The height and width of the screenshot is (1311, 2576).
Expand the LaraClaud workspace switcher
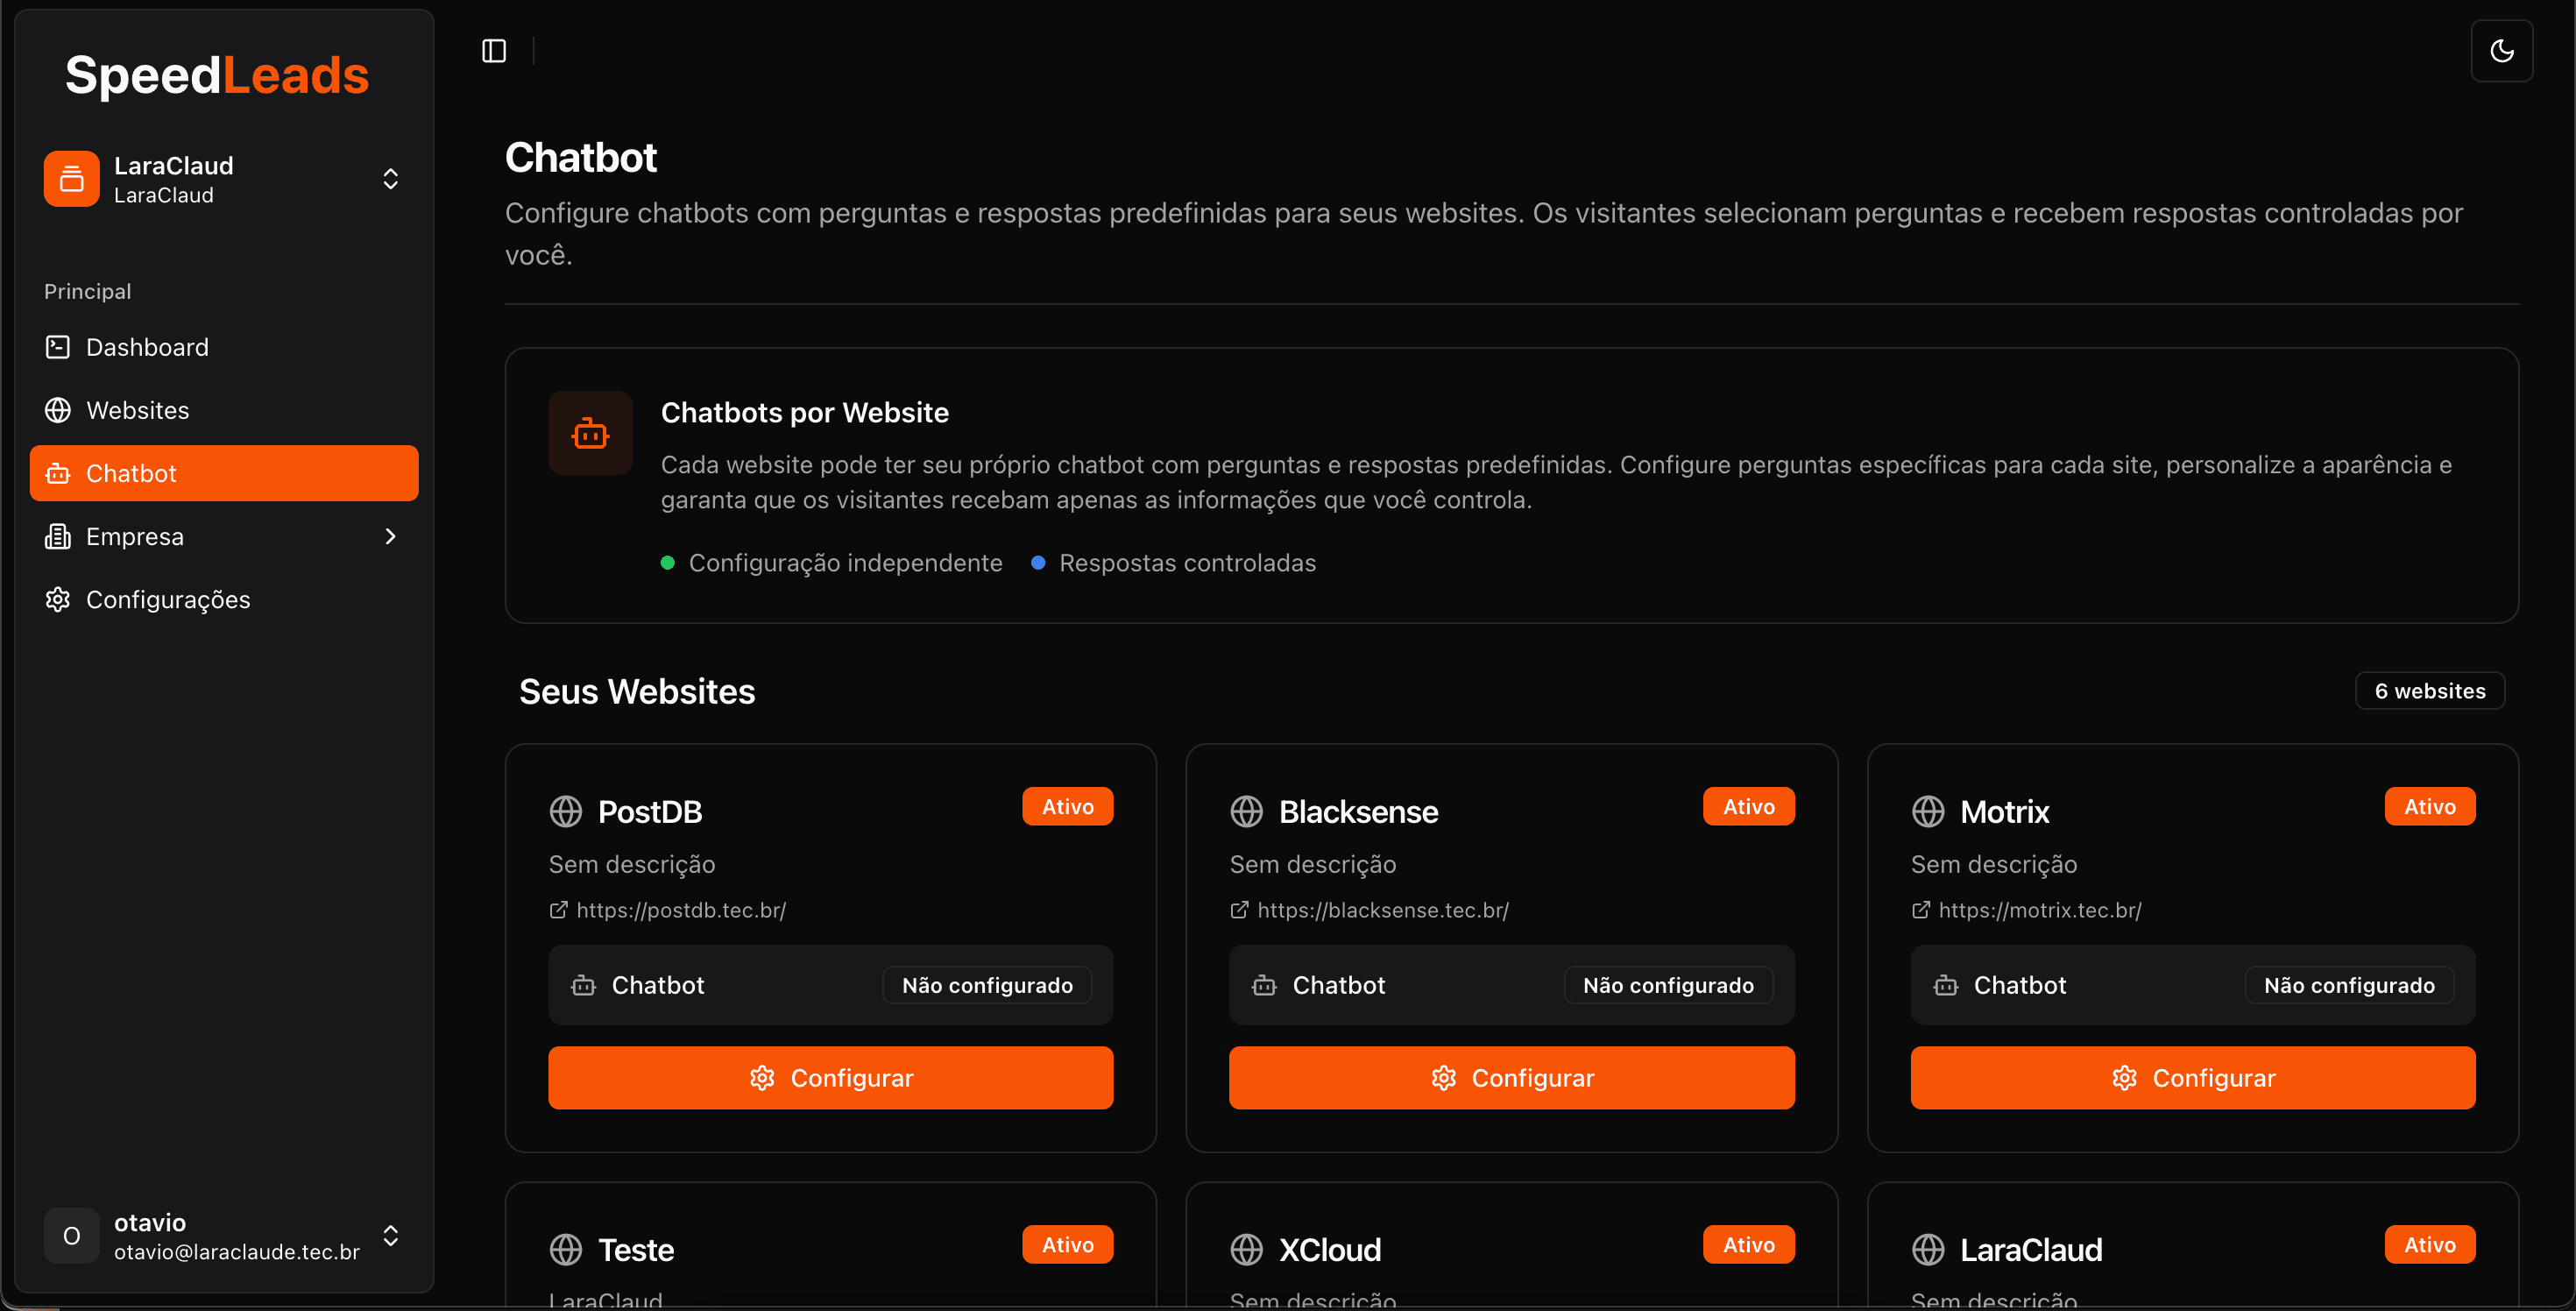[390, 178]
